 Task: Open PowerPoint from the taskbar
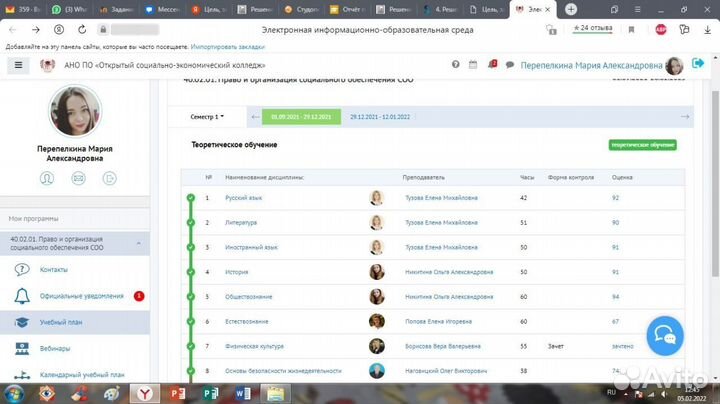177,394
